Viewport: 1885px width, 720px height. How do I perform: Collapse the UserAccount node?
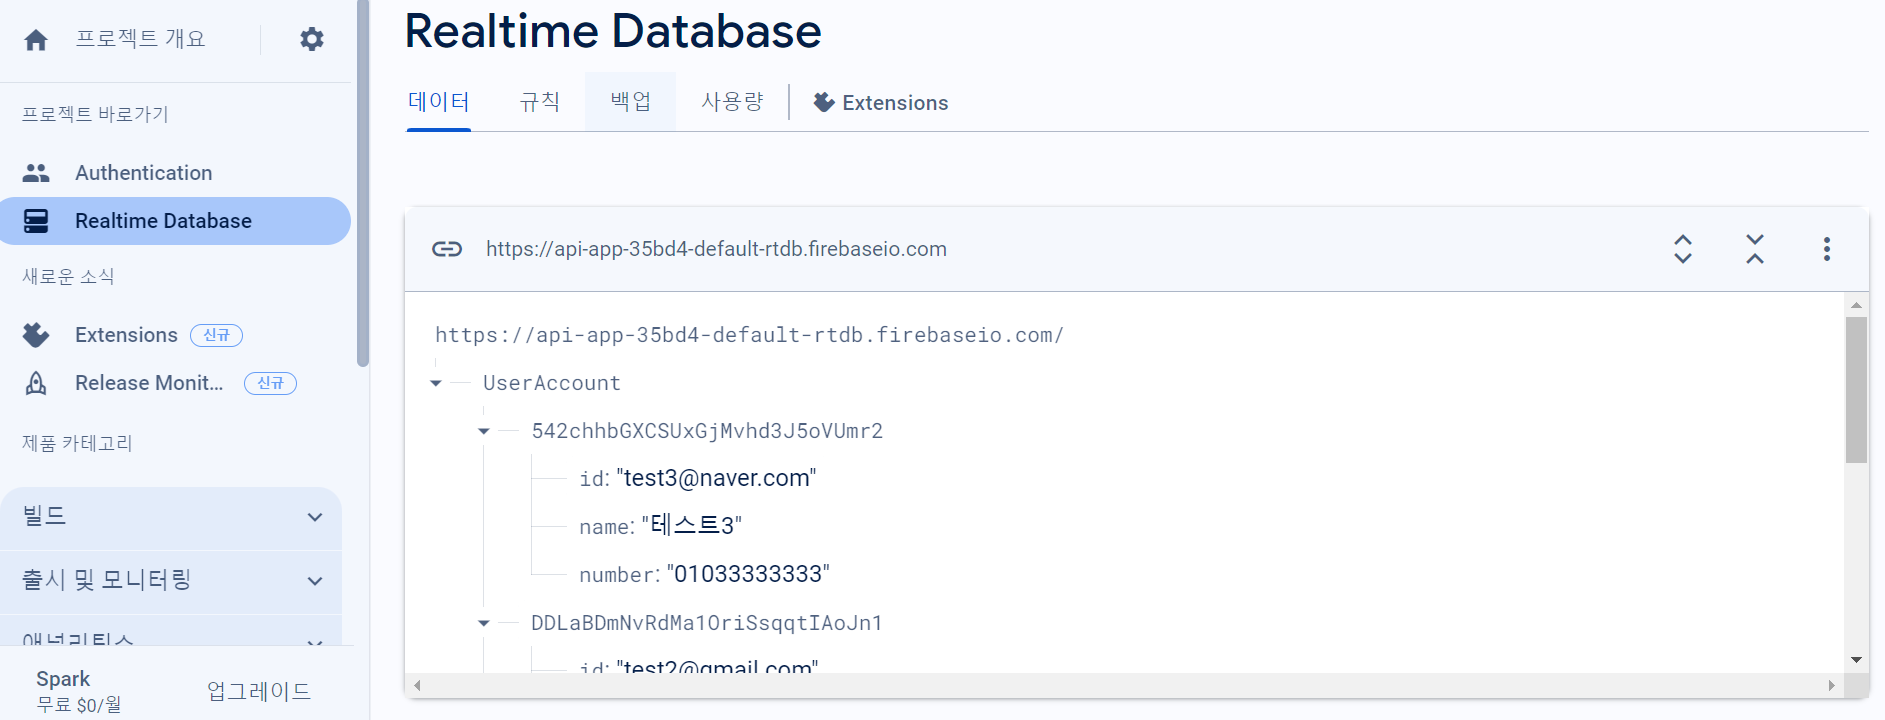(x=436, y=383)
